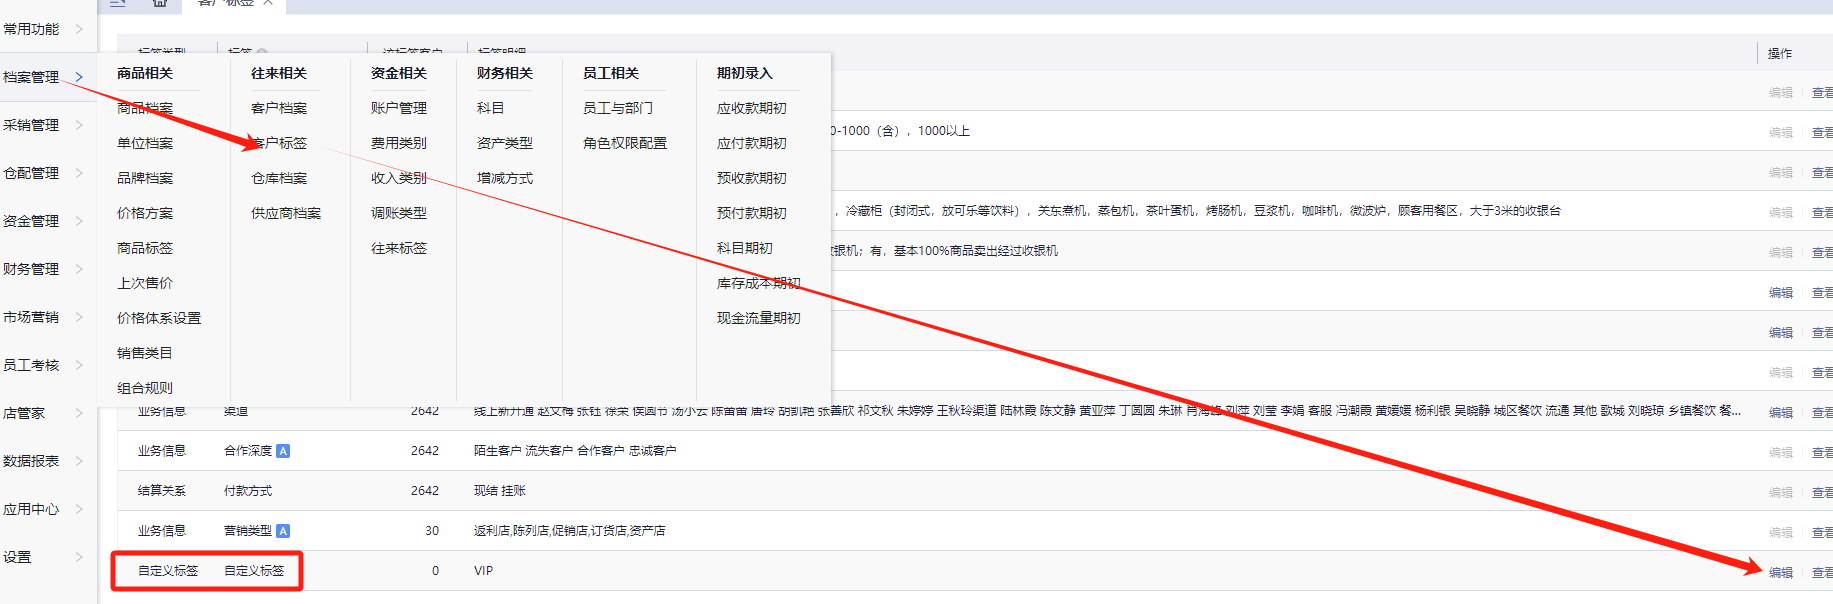The height and width of the screenshot is (604, 1833).
Task: Choose 库存成本期初 in 期初录入
Action: tap(758, 283)
